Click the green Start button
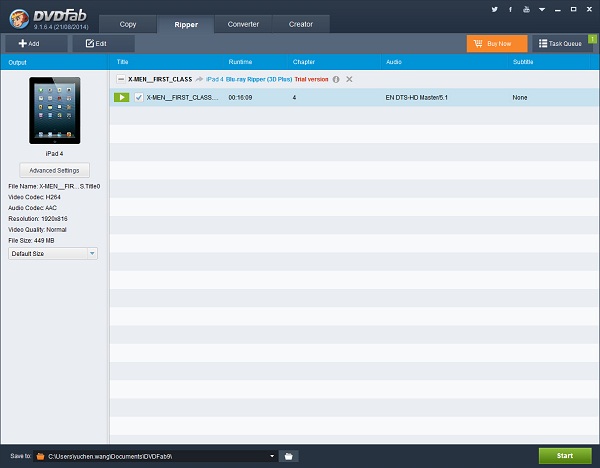The image size is (600, 468). click(x=565, y=456)
